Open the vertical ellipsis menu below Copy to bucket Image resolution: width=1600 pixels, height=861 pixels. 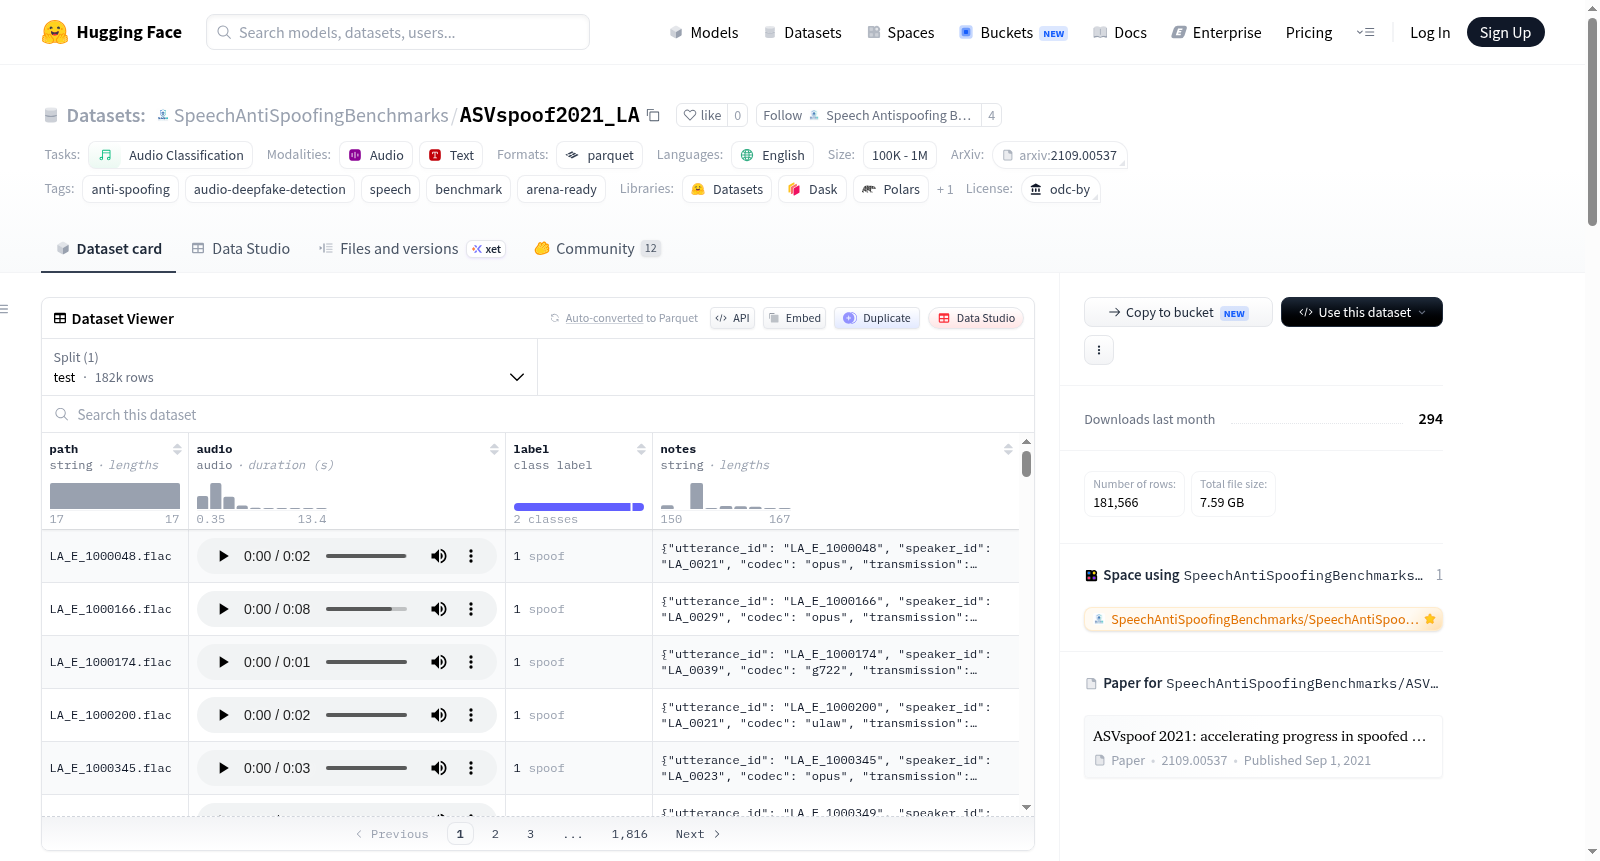pyautogui.click(x=1099, y=350)
